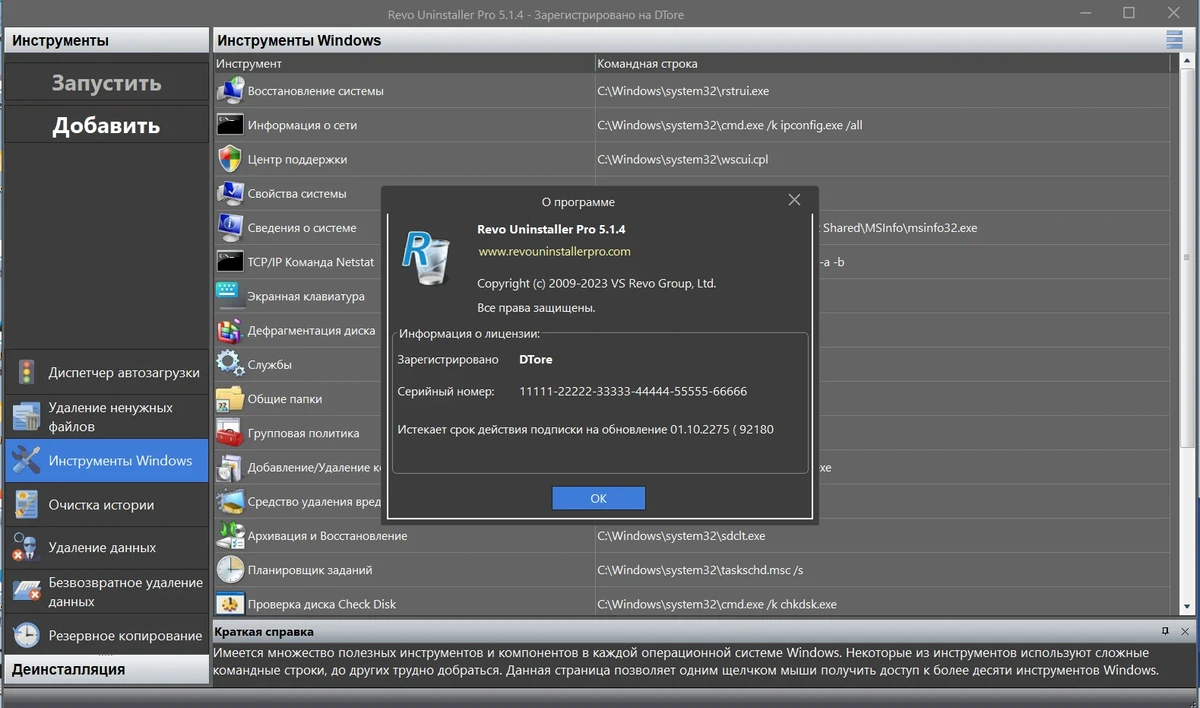Select the Центр поддержки row
The image size is (1200, 708).
tap(691, 159)
